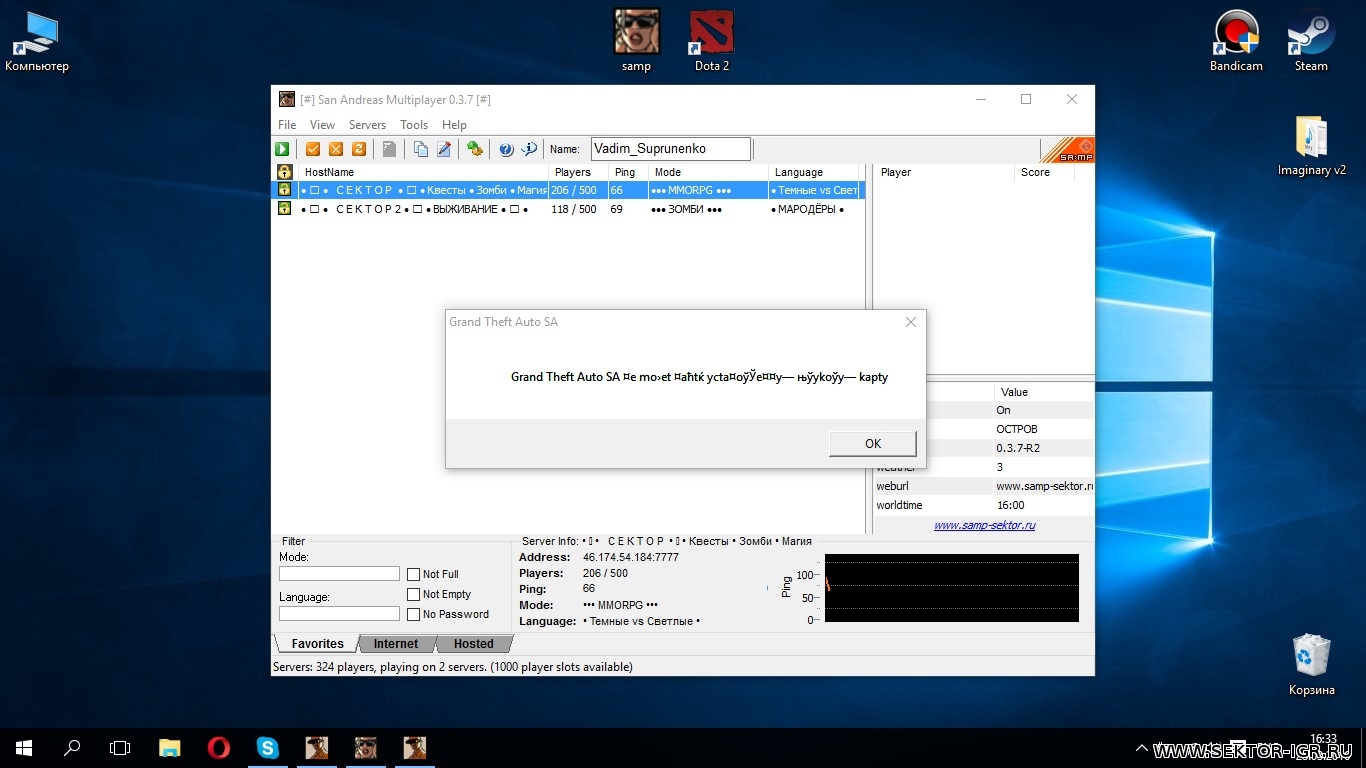Sort servers by the Players column header
Image resolution: width=1366 pixels, height=768 pixels.
click(578, 172)
